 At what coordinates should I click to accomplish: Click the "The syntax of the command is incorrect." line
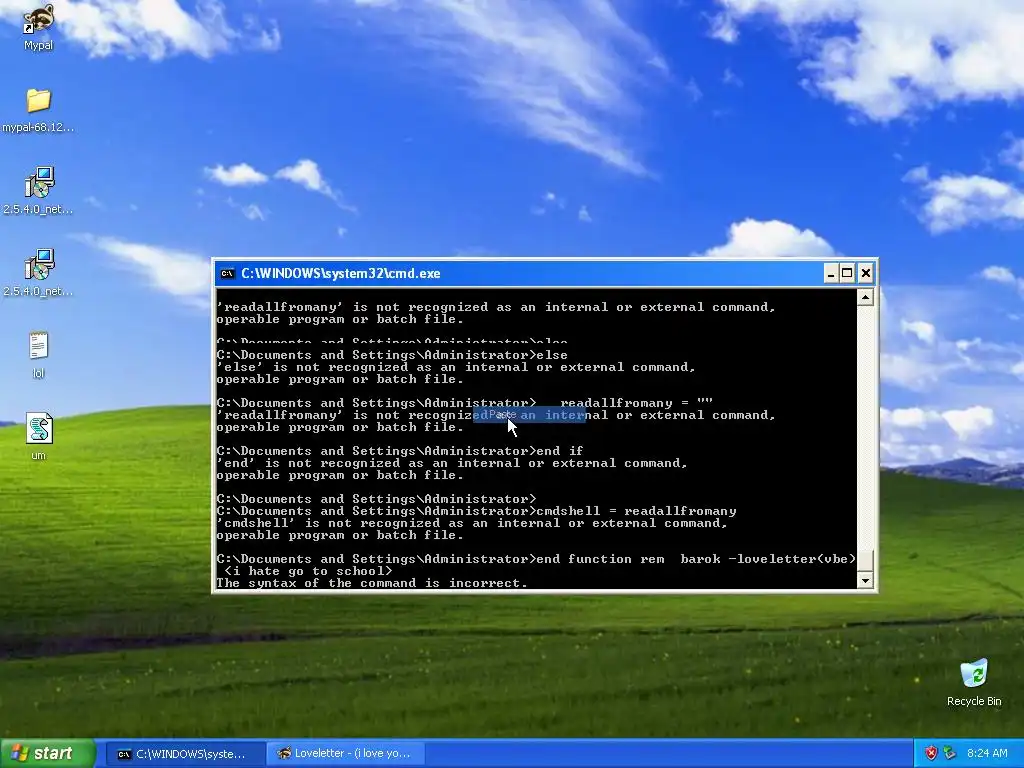(372, 583)
